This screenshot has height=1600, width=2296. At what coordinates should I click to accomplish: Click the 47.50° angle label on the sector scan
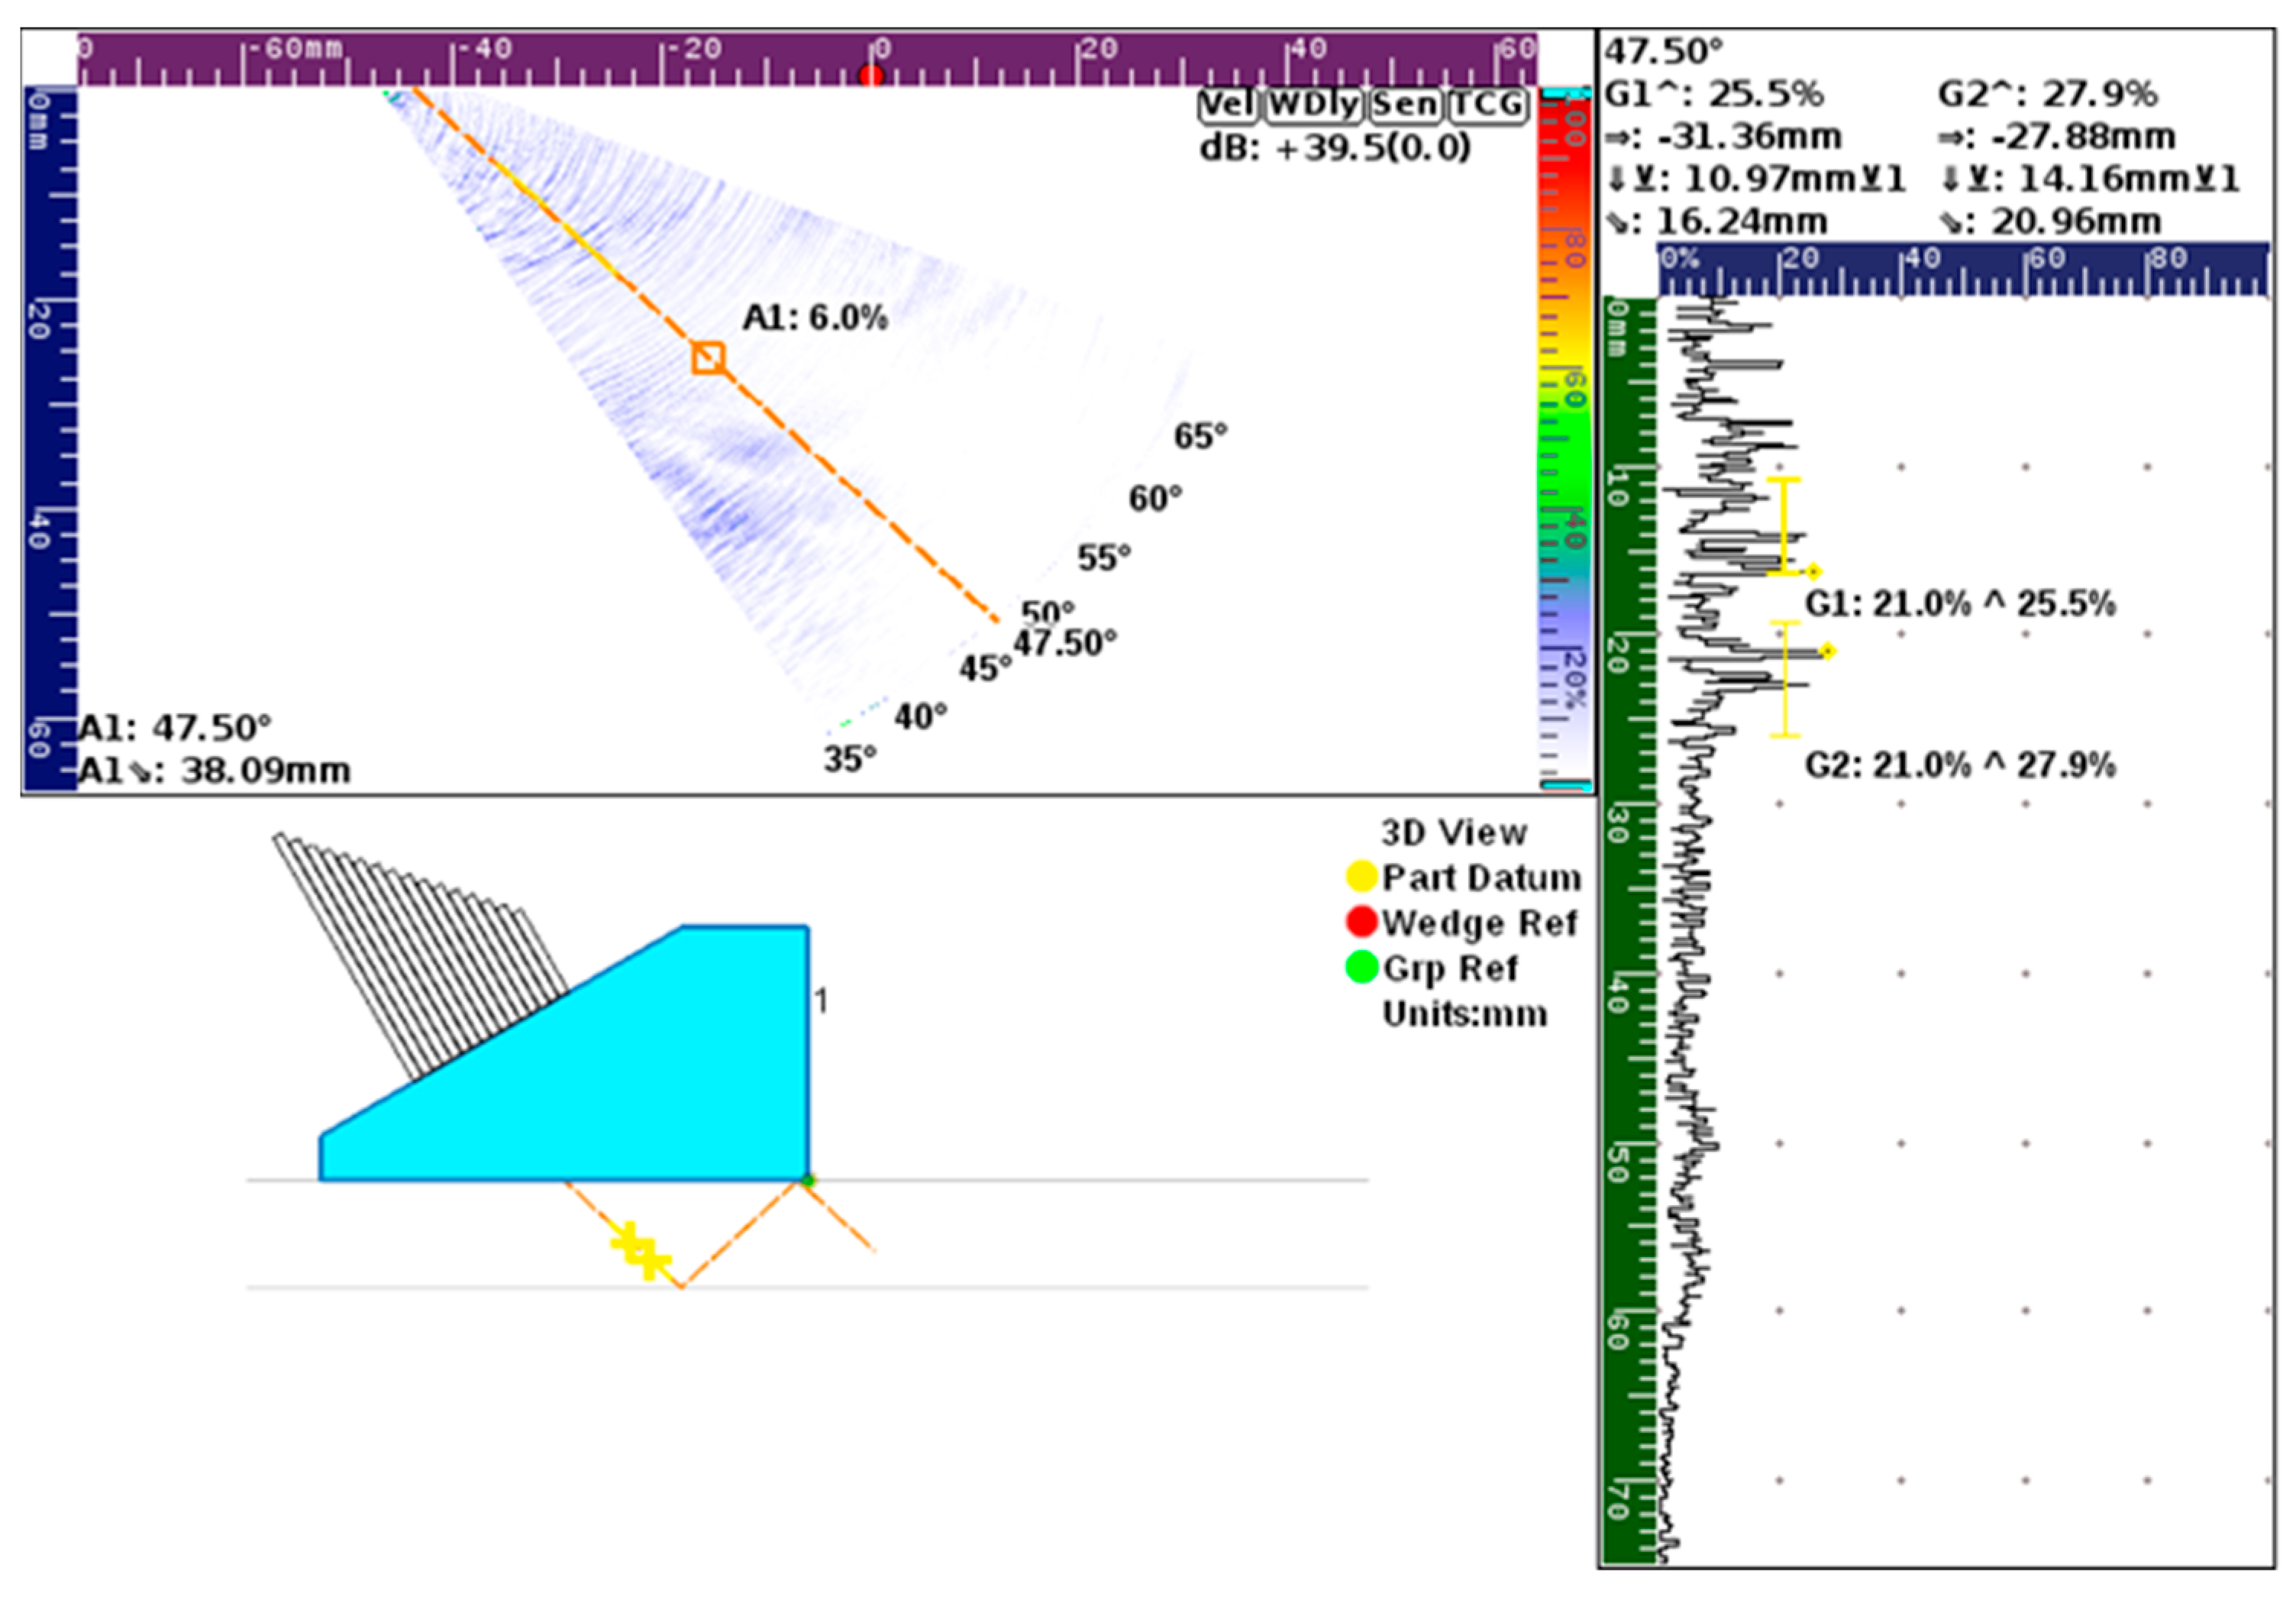(x=1065, y=643)
